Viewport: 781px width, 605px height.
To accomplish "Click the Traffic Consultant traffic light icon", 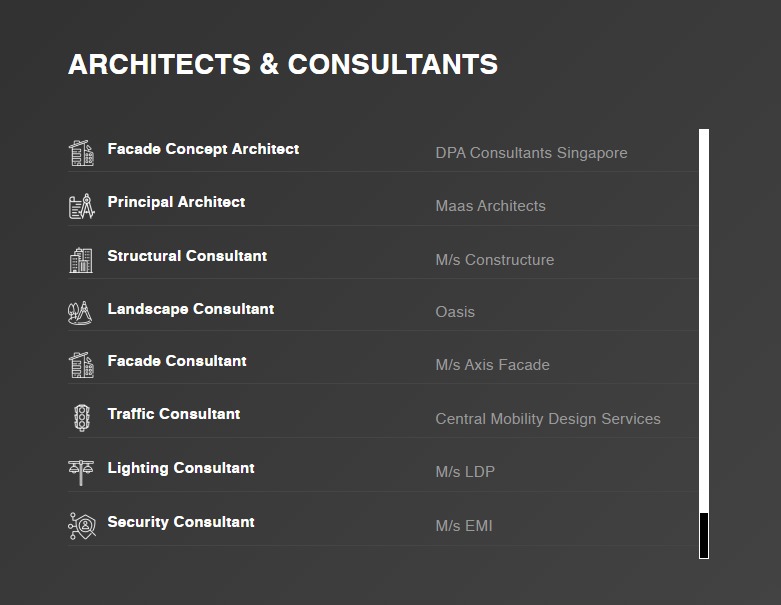I will [82, 417].
